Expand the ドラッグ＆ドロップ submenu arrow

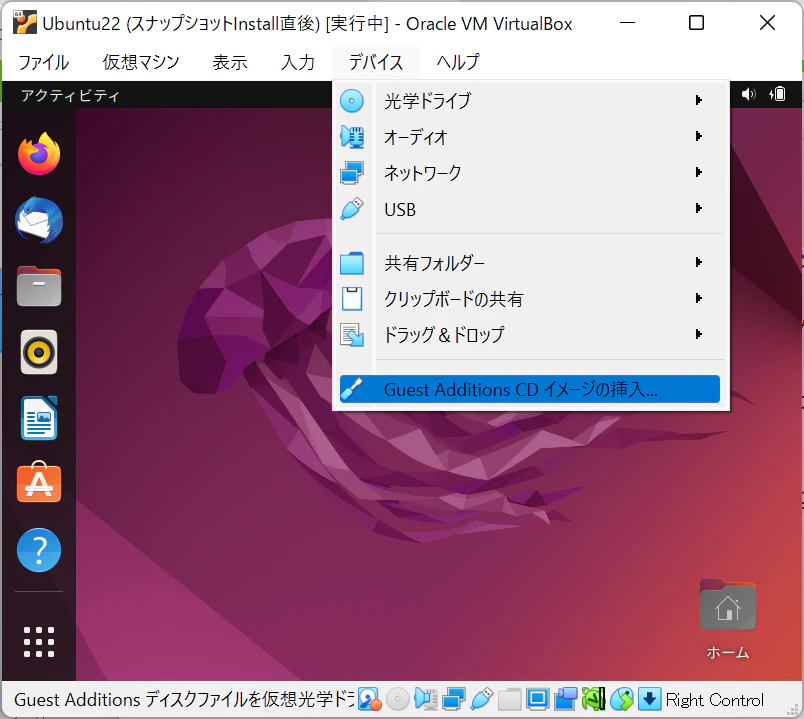pyautogui.click(x=698, y=334)
